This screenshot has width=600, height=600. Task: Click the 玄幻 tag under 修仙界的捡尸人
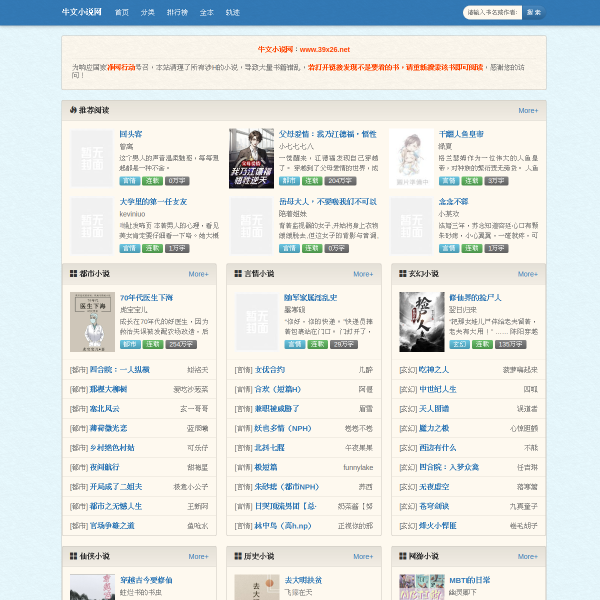pos(460,344)
